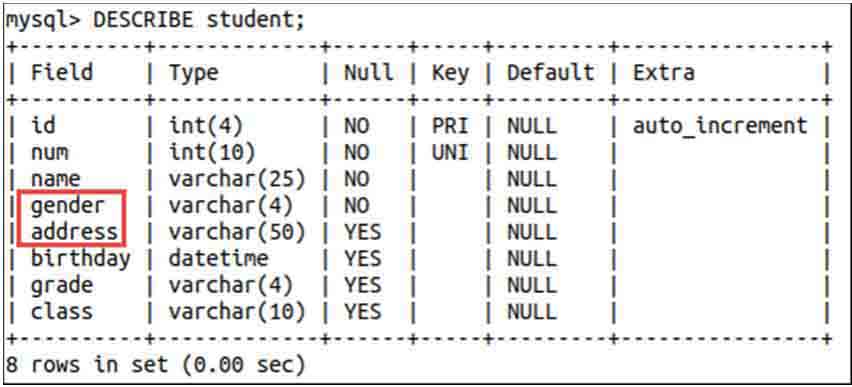
Task: Click the 'auto_increment' extra value
Action: [x=721, y=126]
